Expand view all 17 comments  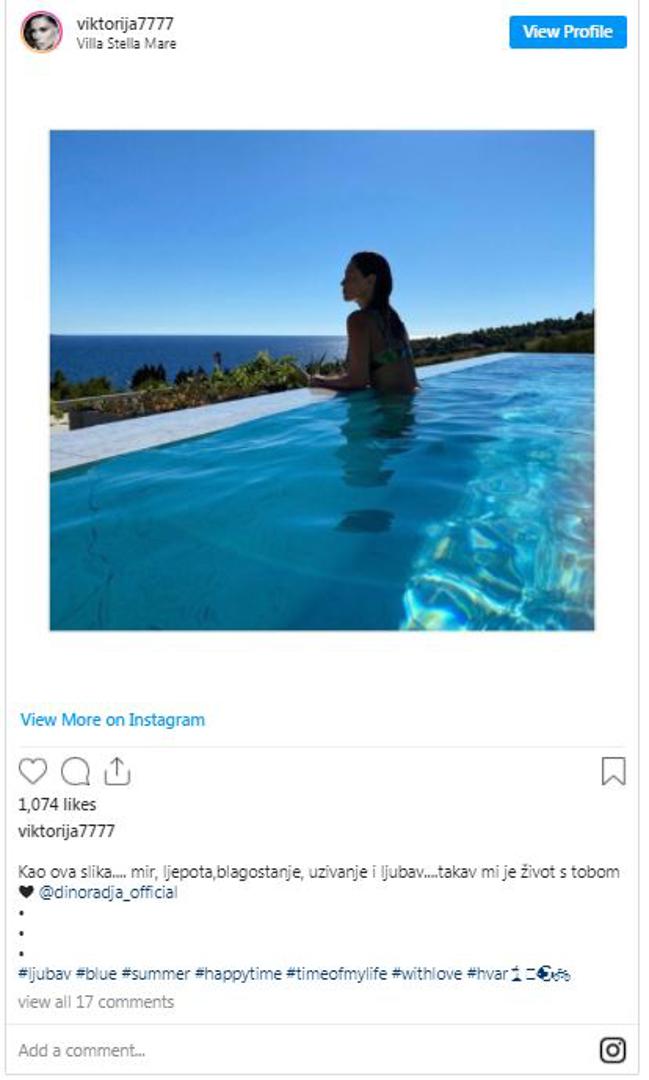tap(96, 1001)
